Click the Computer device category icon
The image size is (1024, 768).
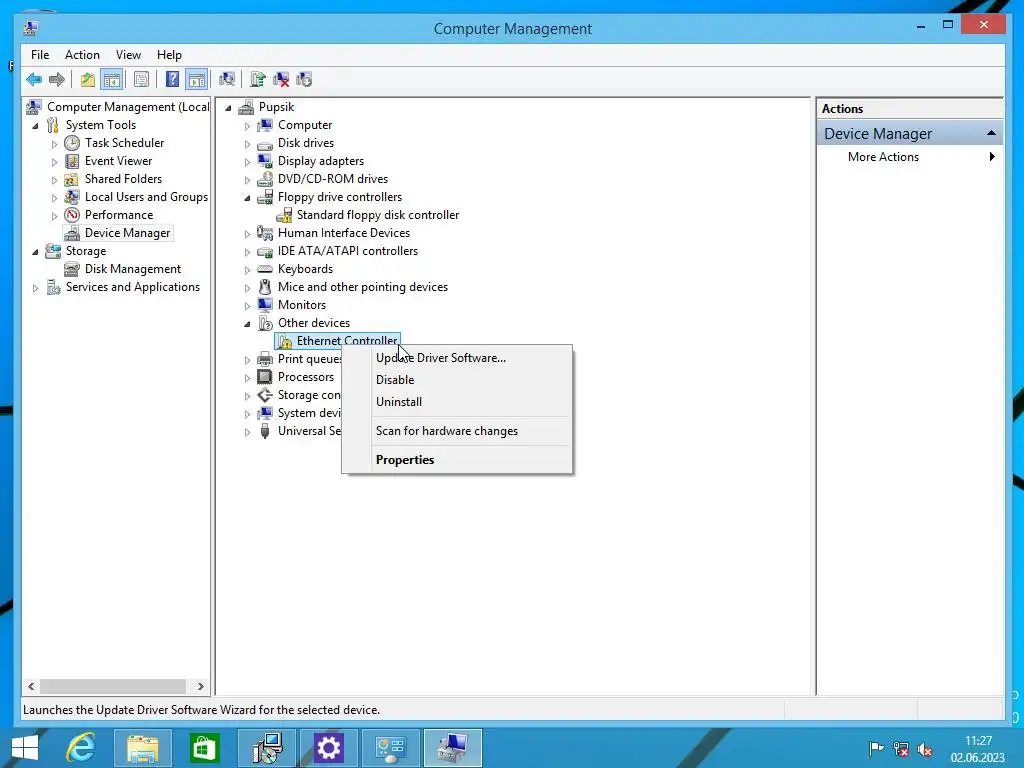[264, 125]
